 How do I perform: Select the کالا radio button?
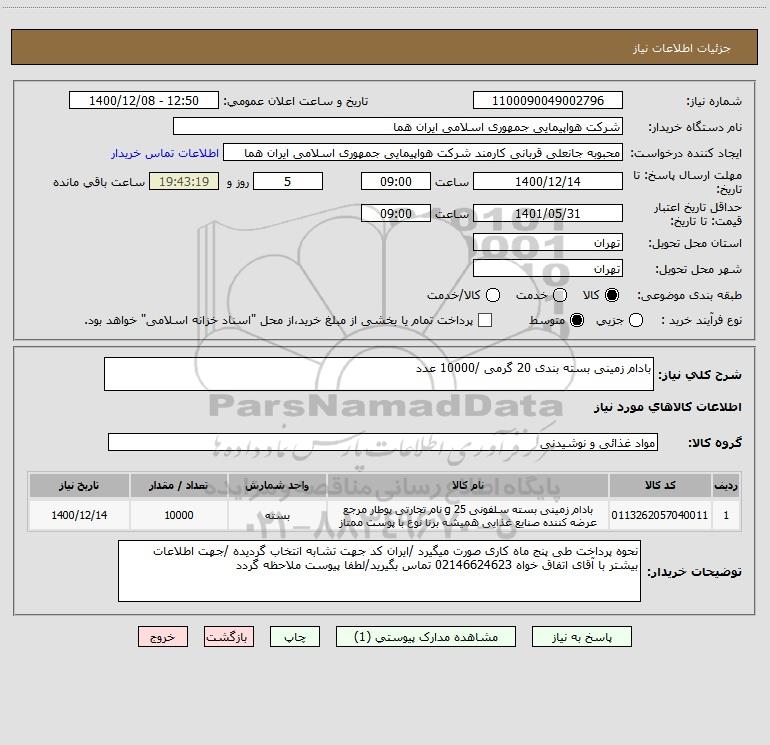pyautogui.click(x=612, y=295)
